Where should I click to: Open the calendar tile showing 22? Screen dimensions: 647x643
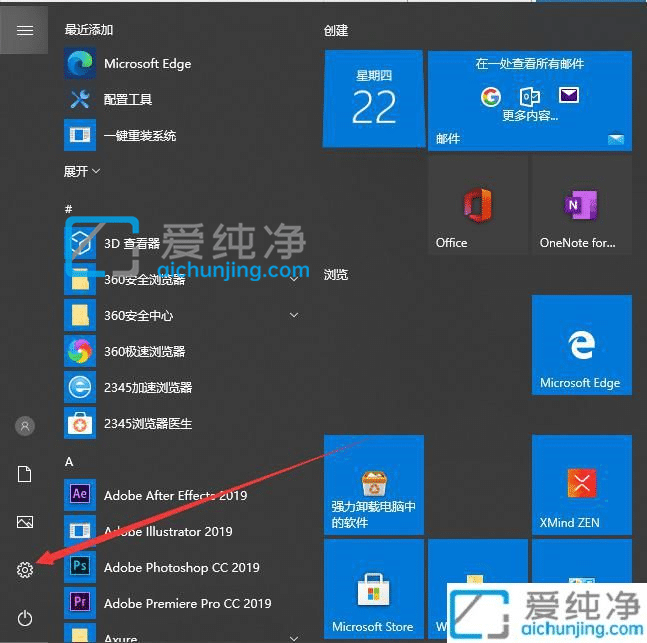pos(374,99)
